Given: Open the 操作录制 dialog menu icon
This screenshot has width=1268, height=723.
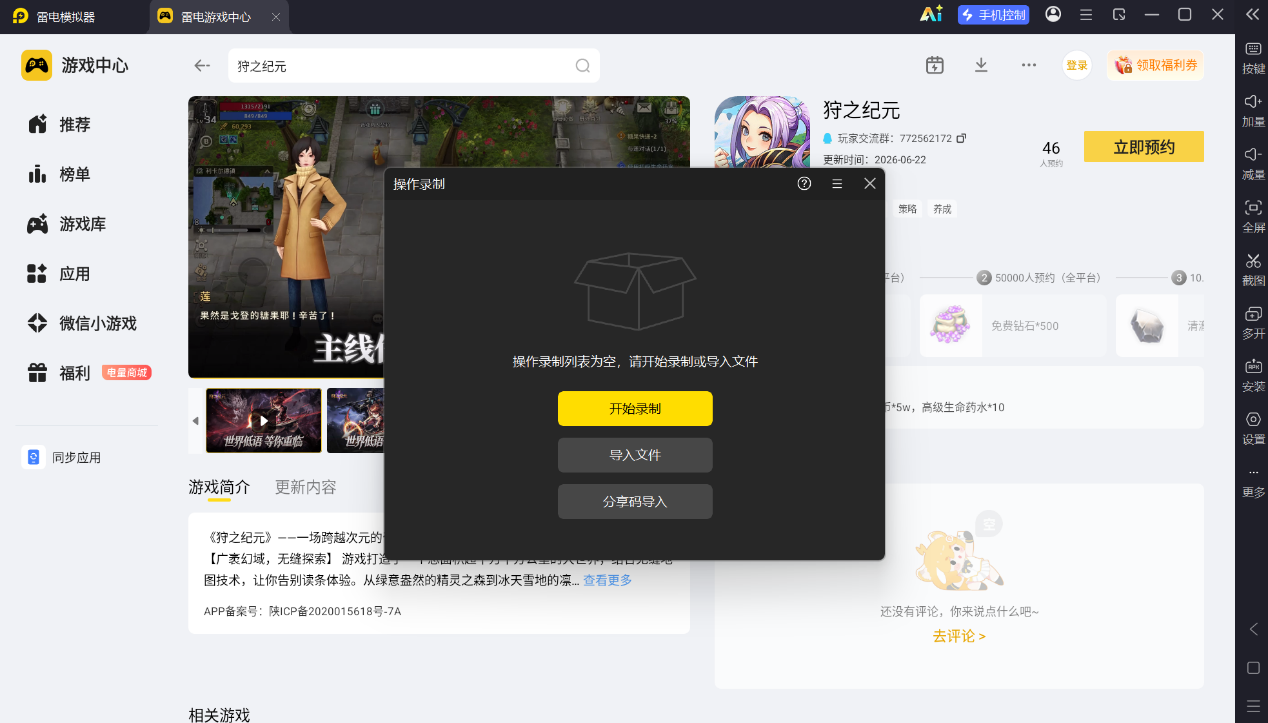Looking at the screenshot, I should pyautogui.click(x=837, y=184).
